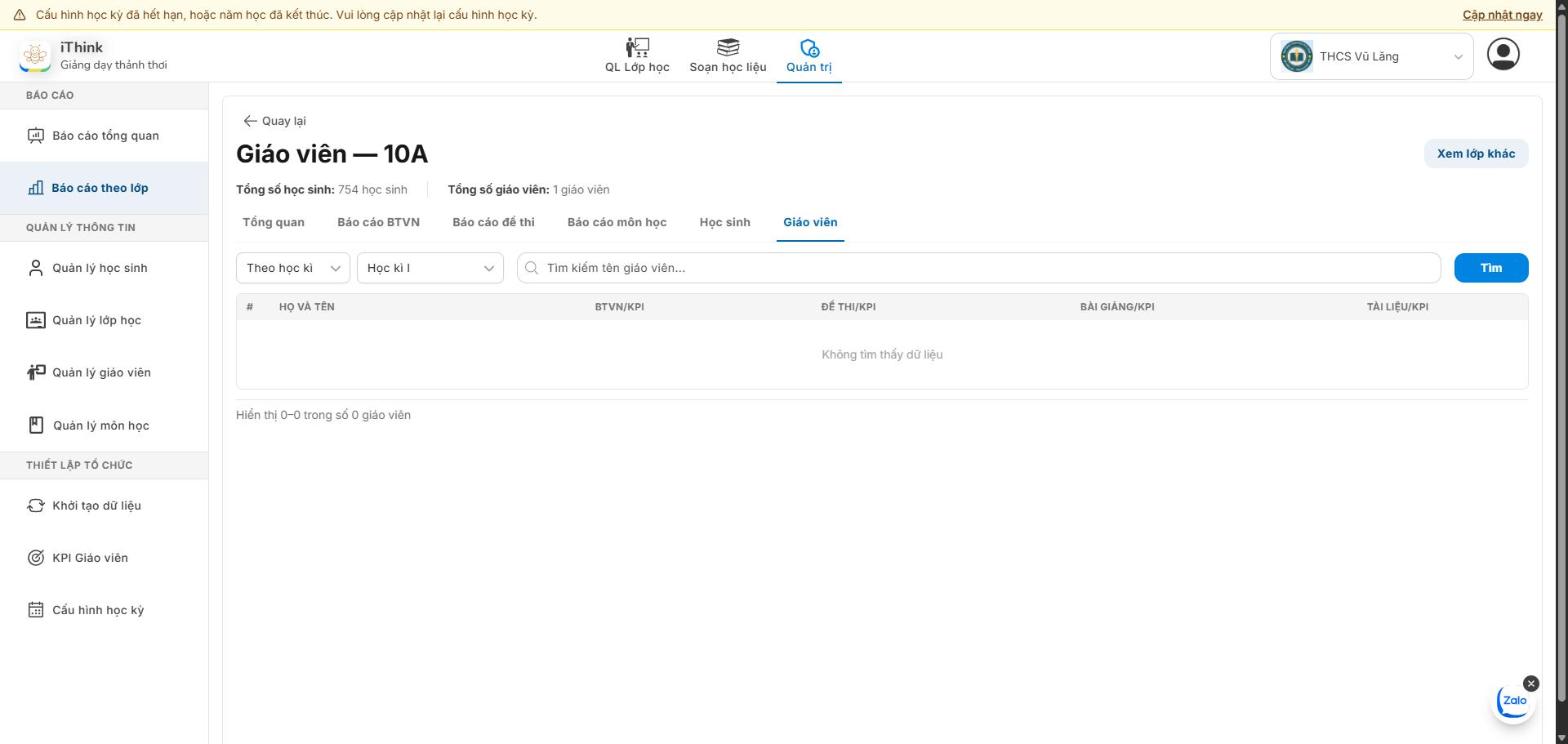Click the Không tìm thấy dữ liệu message
Image resolution: width=1568 pixels, height=744 pixels.
point(882,355)
